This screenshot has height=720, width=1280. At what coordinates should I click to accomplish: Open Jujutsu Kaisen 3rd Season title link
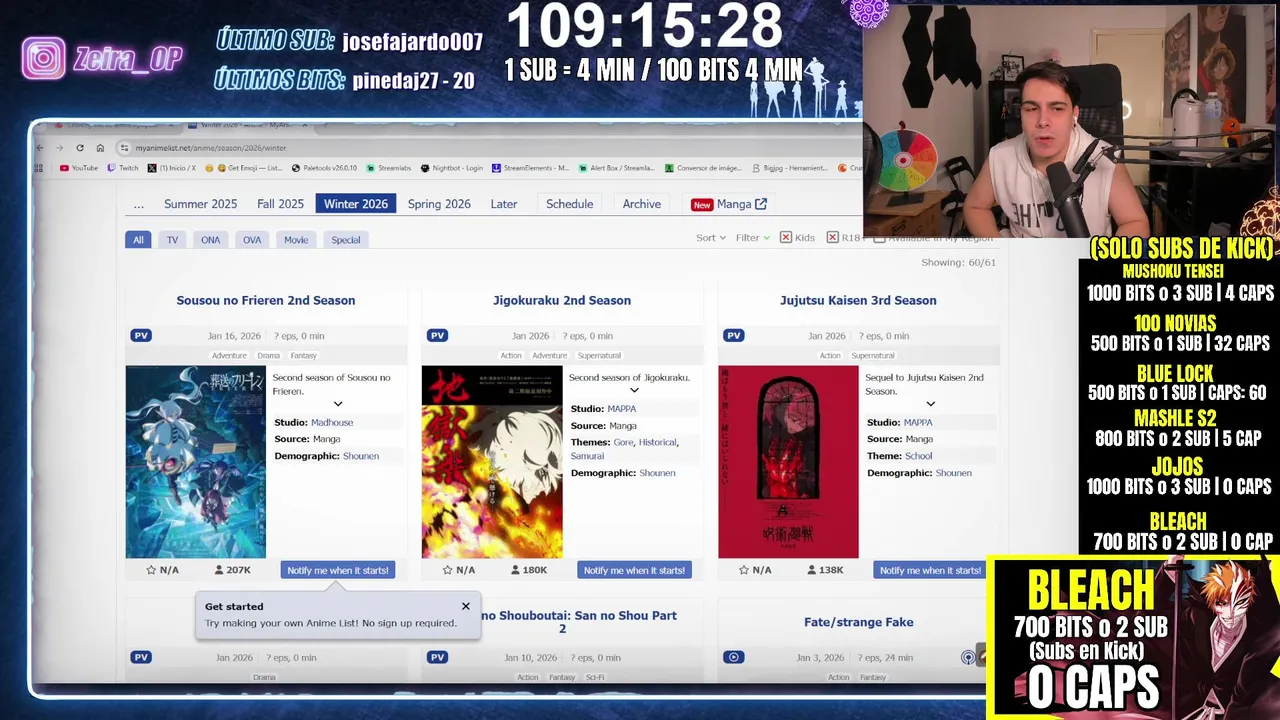[858, 300]
